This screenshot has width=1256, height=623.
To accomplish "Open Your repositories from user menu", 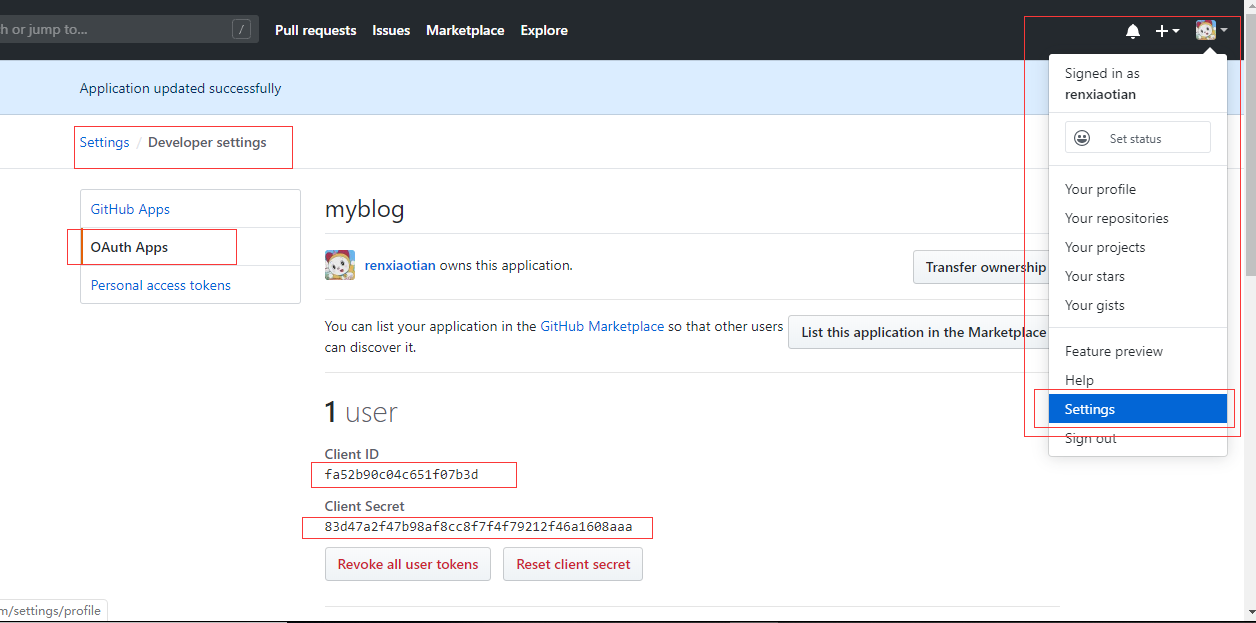I will click(x=1138, y=218).
